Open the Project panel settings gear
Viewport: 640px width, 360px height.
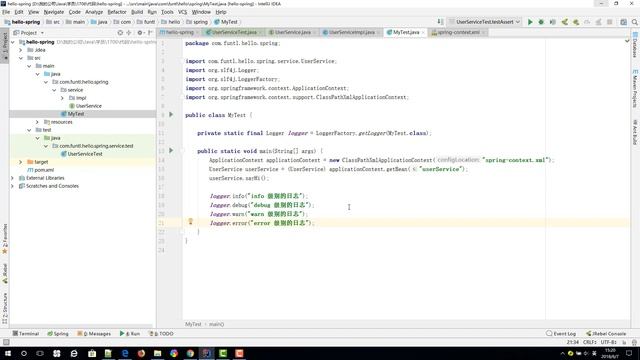point(140,33)
